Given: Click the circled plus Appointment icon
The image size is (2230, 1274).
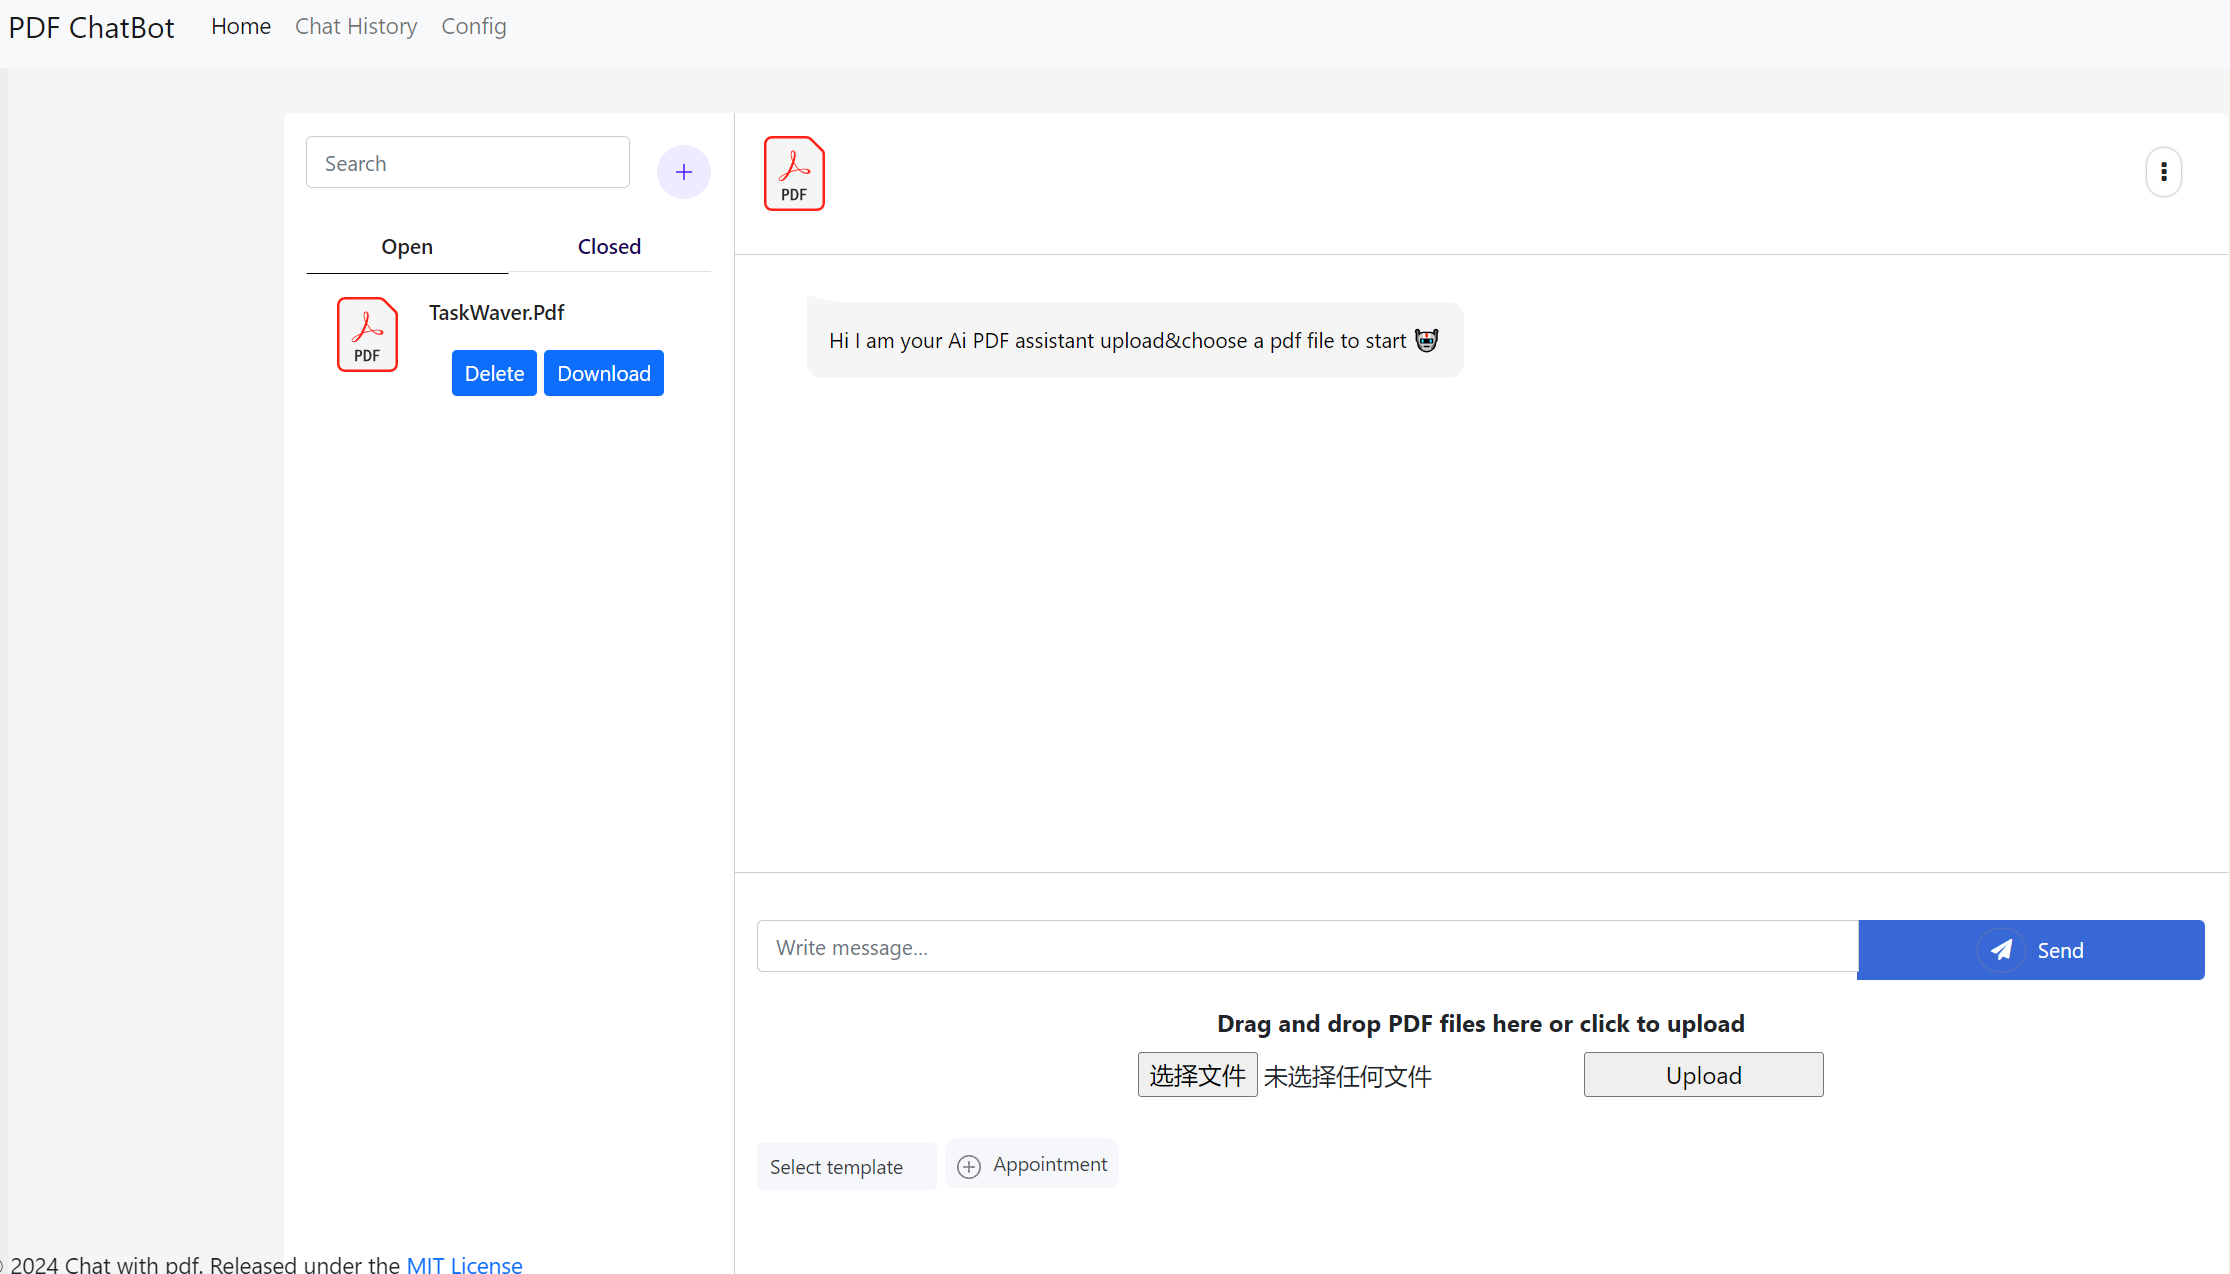Looking at the screenshot, I should (968, 1166).
